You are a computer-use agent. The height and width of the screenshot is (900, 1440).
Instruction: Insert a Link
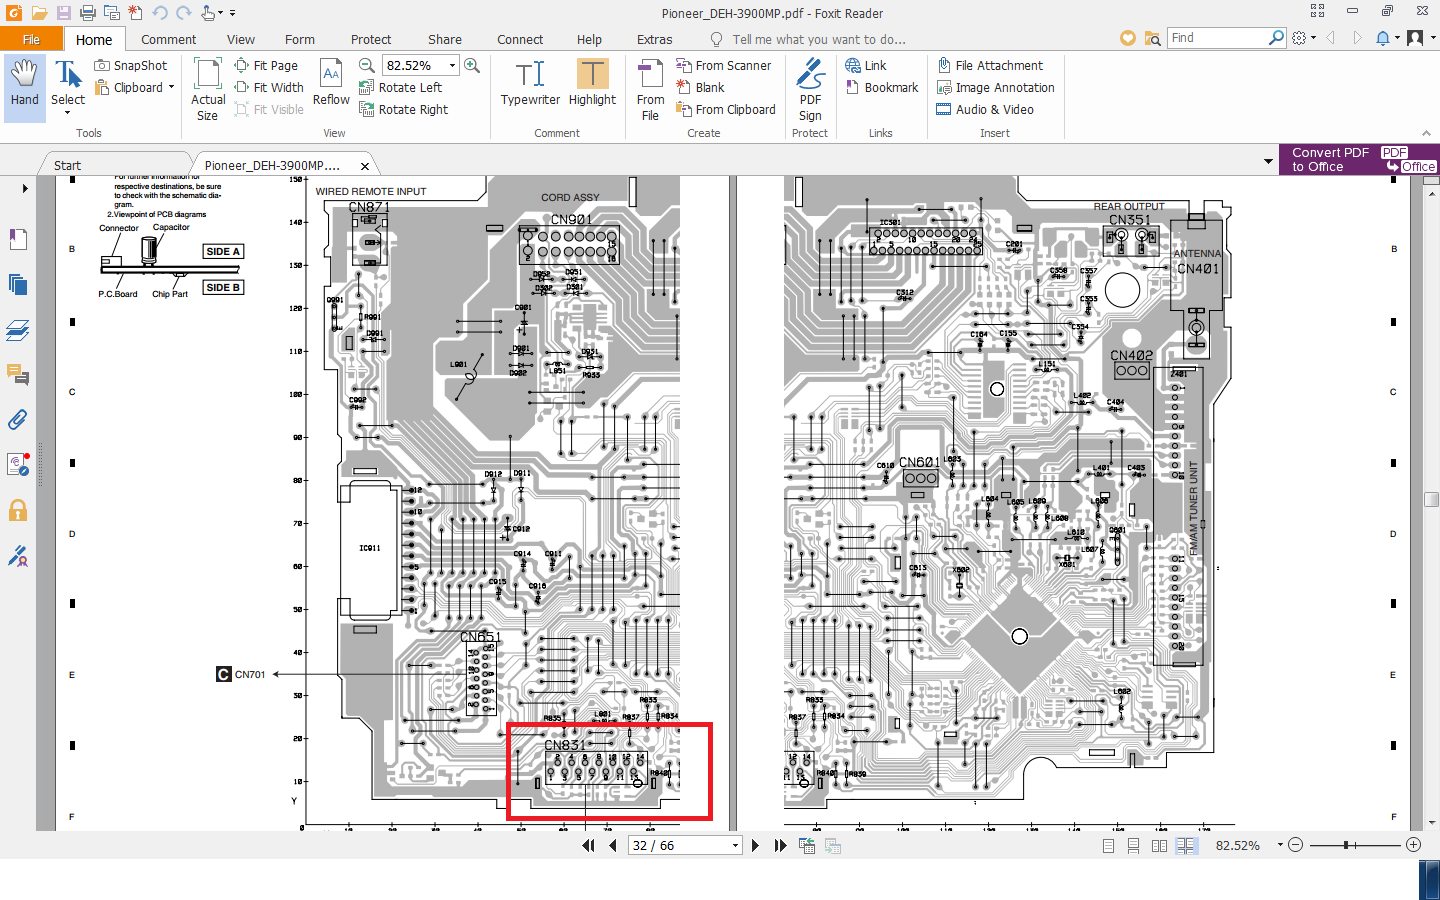pyautogui.click(x=866, y=65)
